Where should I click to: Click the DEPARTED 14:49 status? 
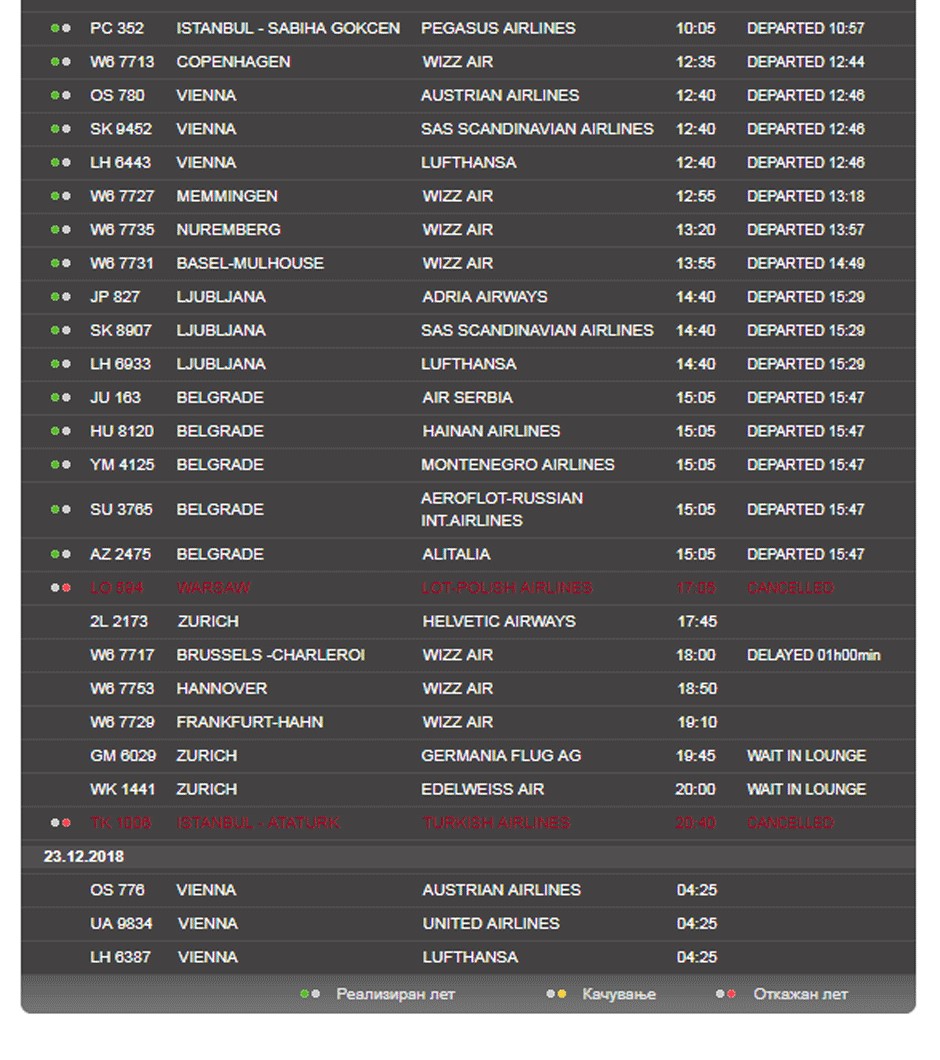(805, 263)
